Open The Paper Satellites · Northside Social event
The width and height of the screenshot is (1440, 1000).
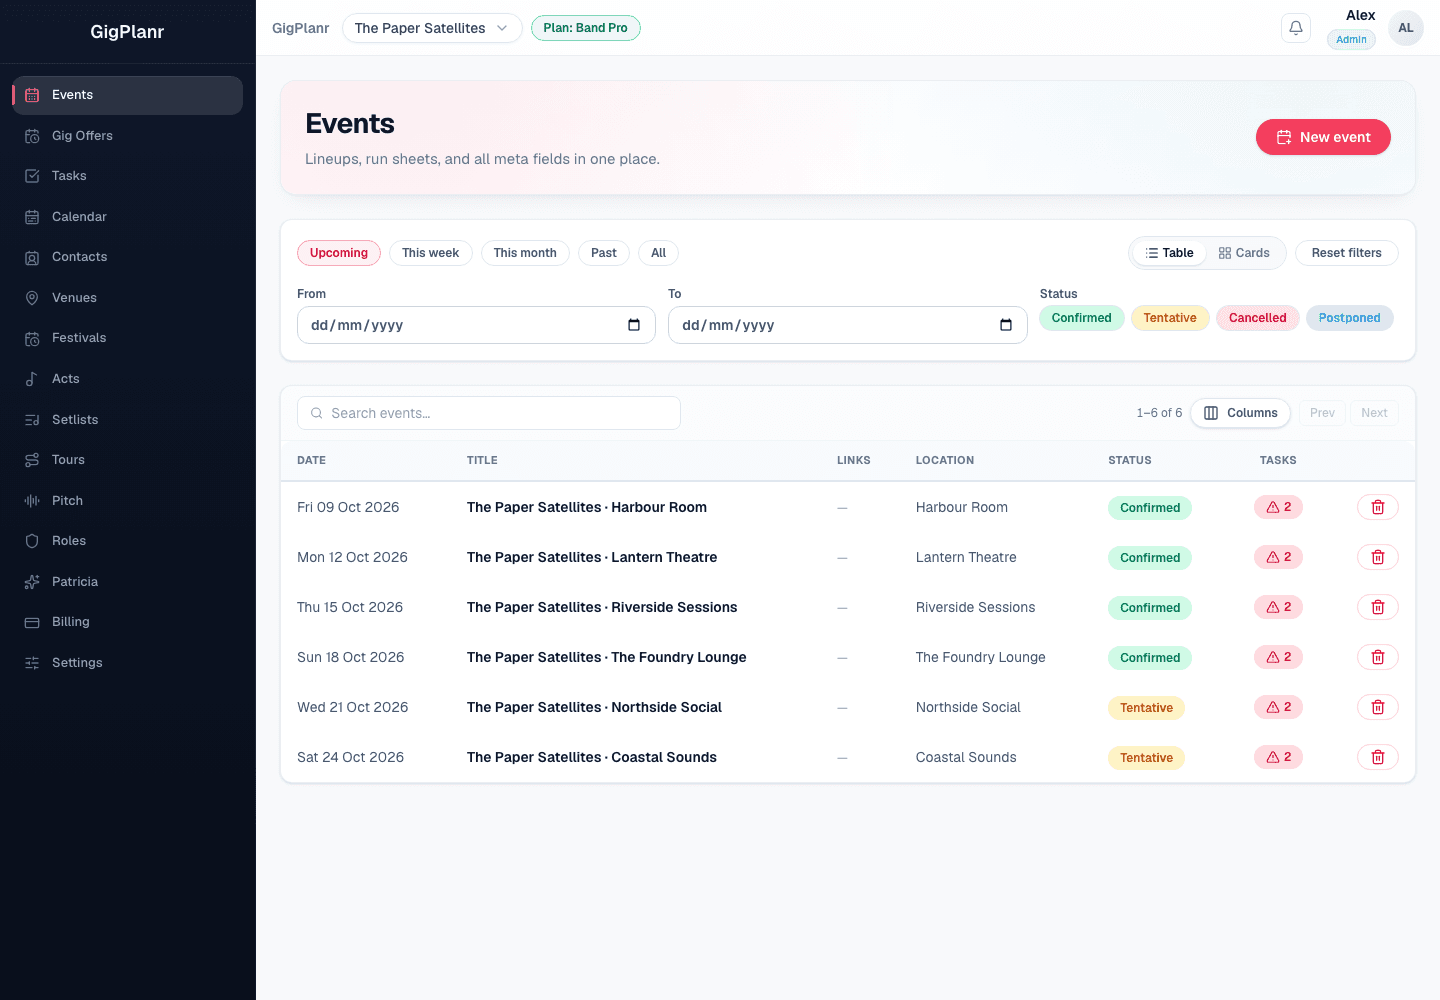point(594,707)
